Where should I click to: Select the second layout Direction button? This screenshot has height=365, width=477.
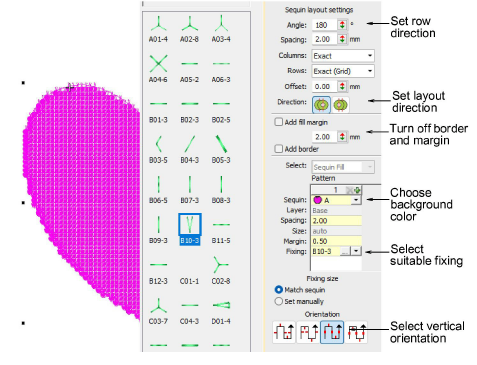pos(340,105)
